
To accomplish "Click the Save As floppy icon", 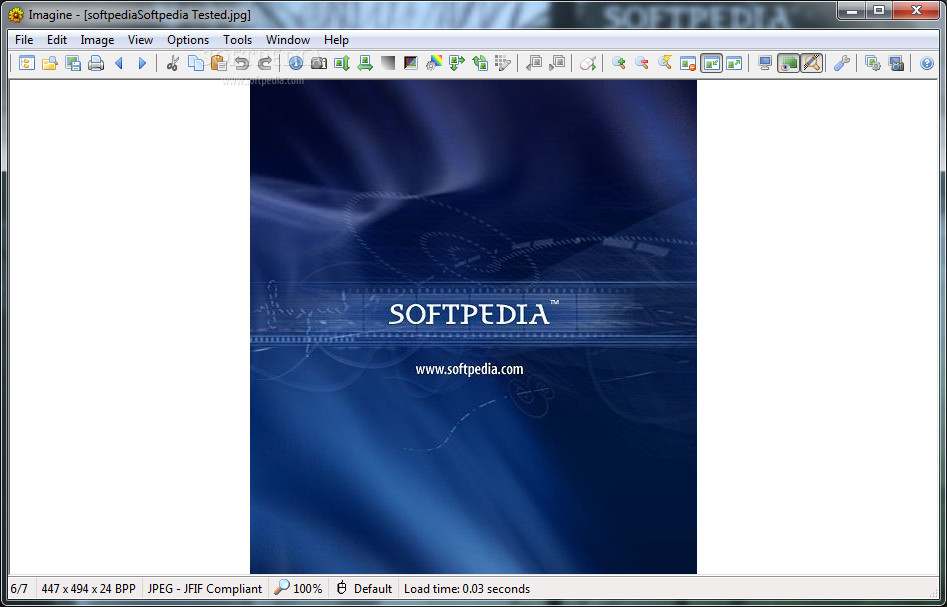I will point(73,63).
